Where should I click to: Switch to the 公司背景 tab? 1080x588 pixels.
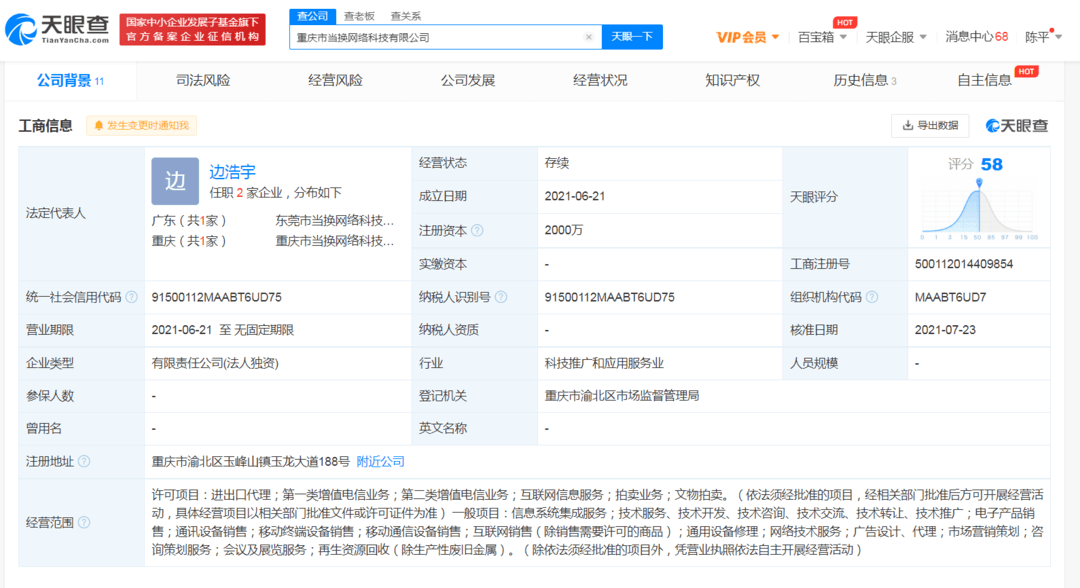(x=70, y=81)
